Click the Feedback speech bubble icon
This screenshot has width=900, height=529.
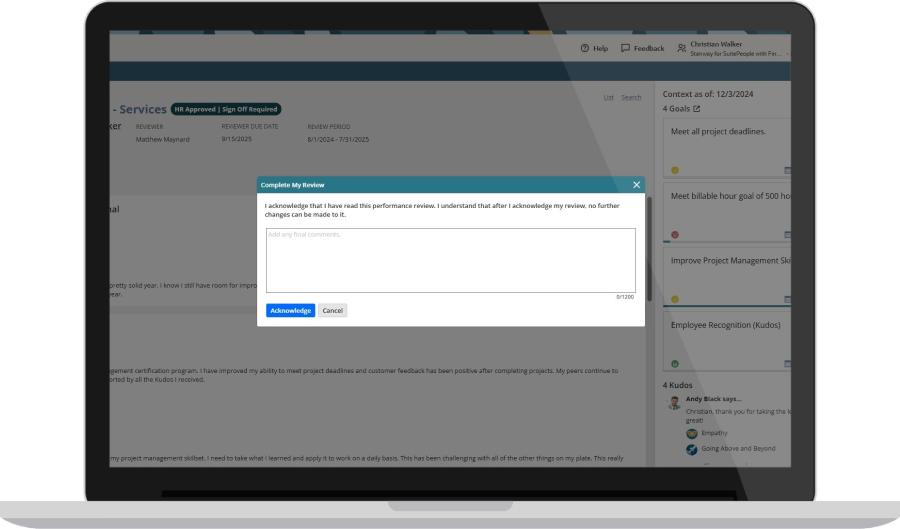[625, 48]
